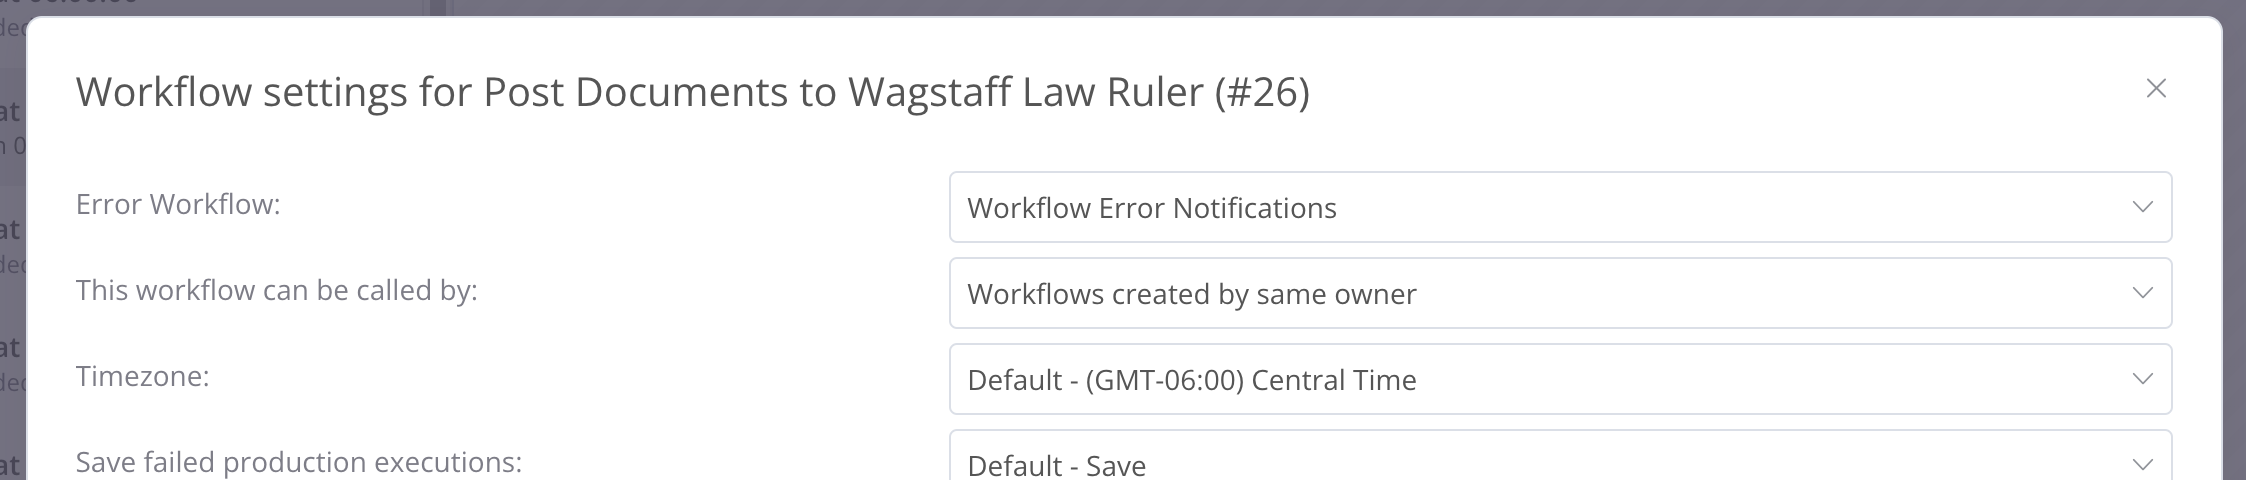2246x480 pixels.
Task: Click the 'Default - Save' value text
Action: click(x=1056, y=465)
